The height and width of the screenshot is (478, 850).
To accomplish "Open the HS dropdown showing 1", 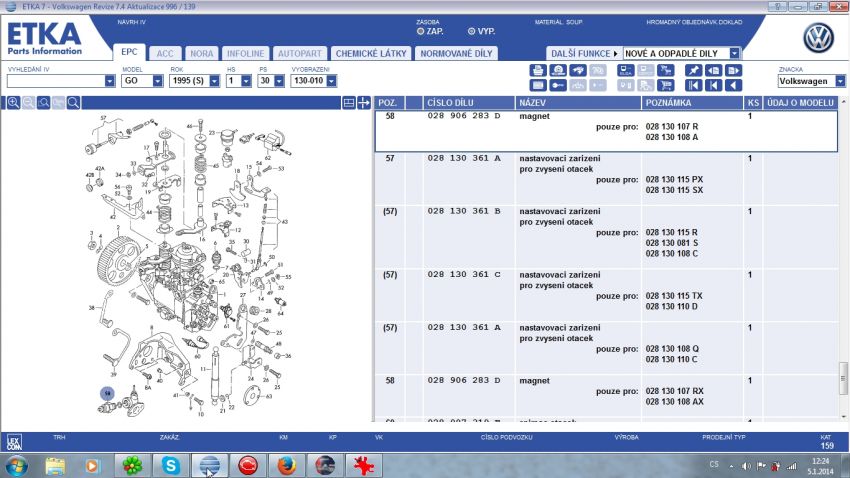I will click(x=246, y=81).
